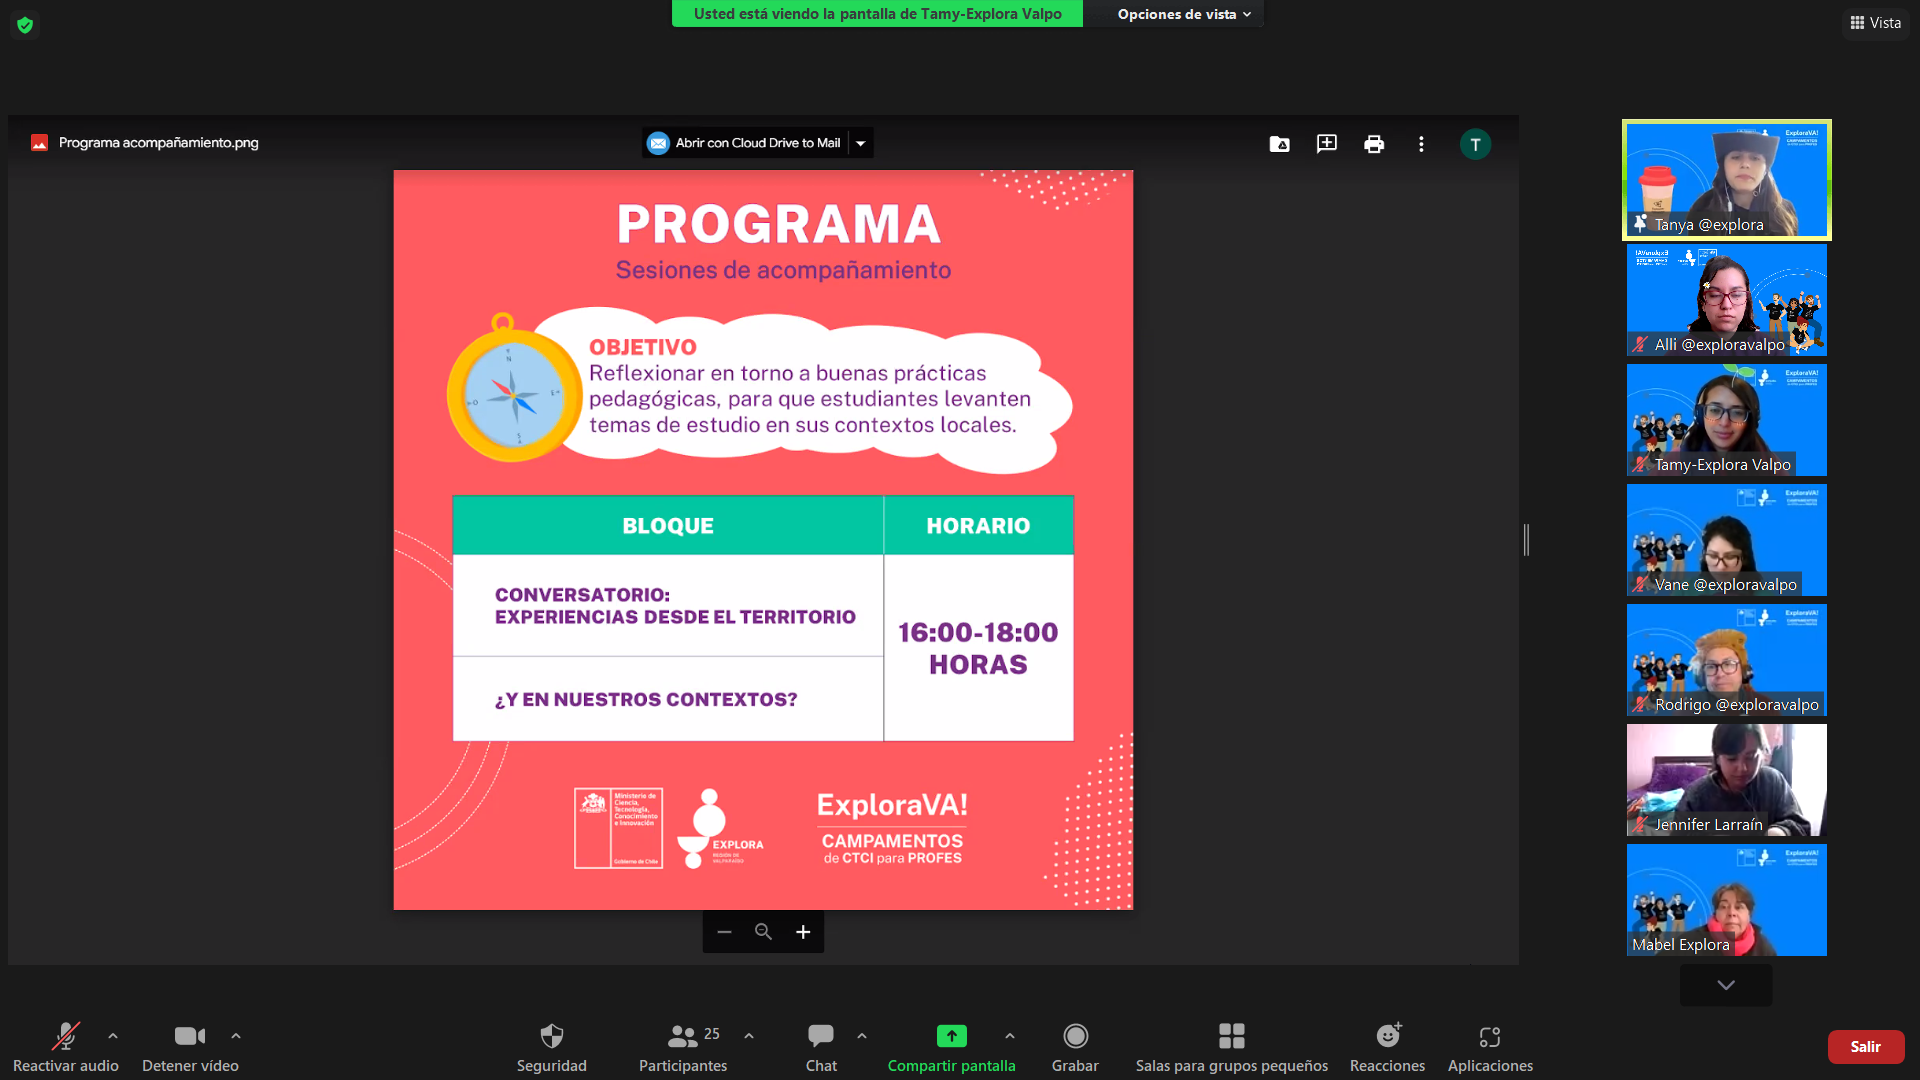The width and height of the screenshot is (1920, 1080).
Task: Open the Vista layout menu
Action: pyautogui.click(x=1876, y=23)
